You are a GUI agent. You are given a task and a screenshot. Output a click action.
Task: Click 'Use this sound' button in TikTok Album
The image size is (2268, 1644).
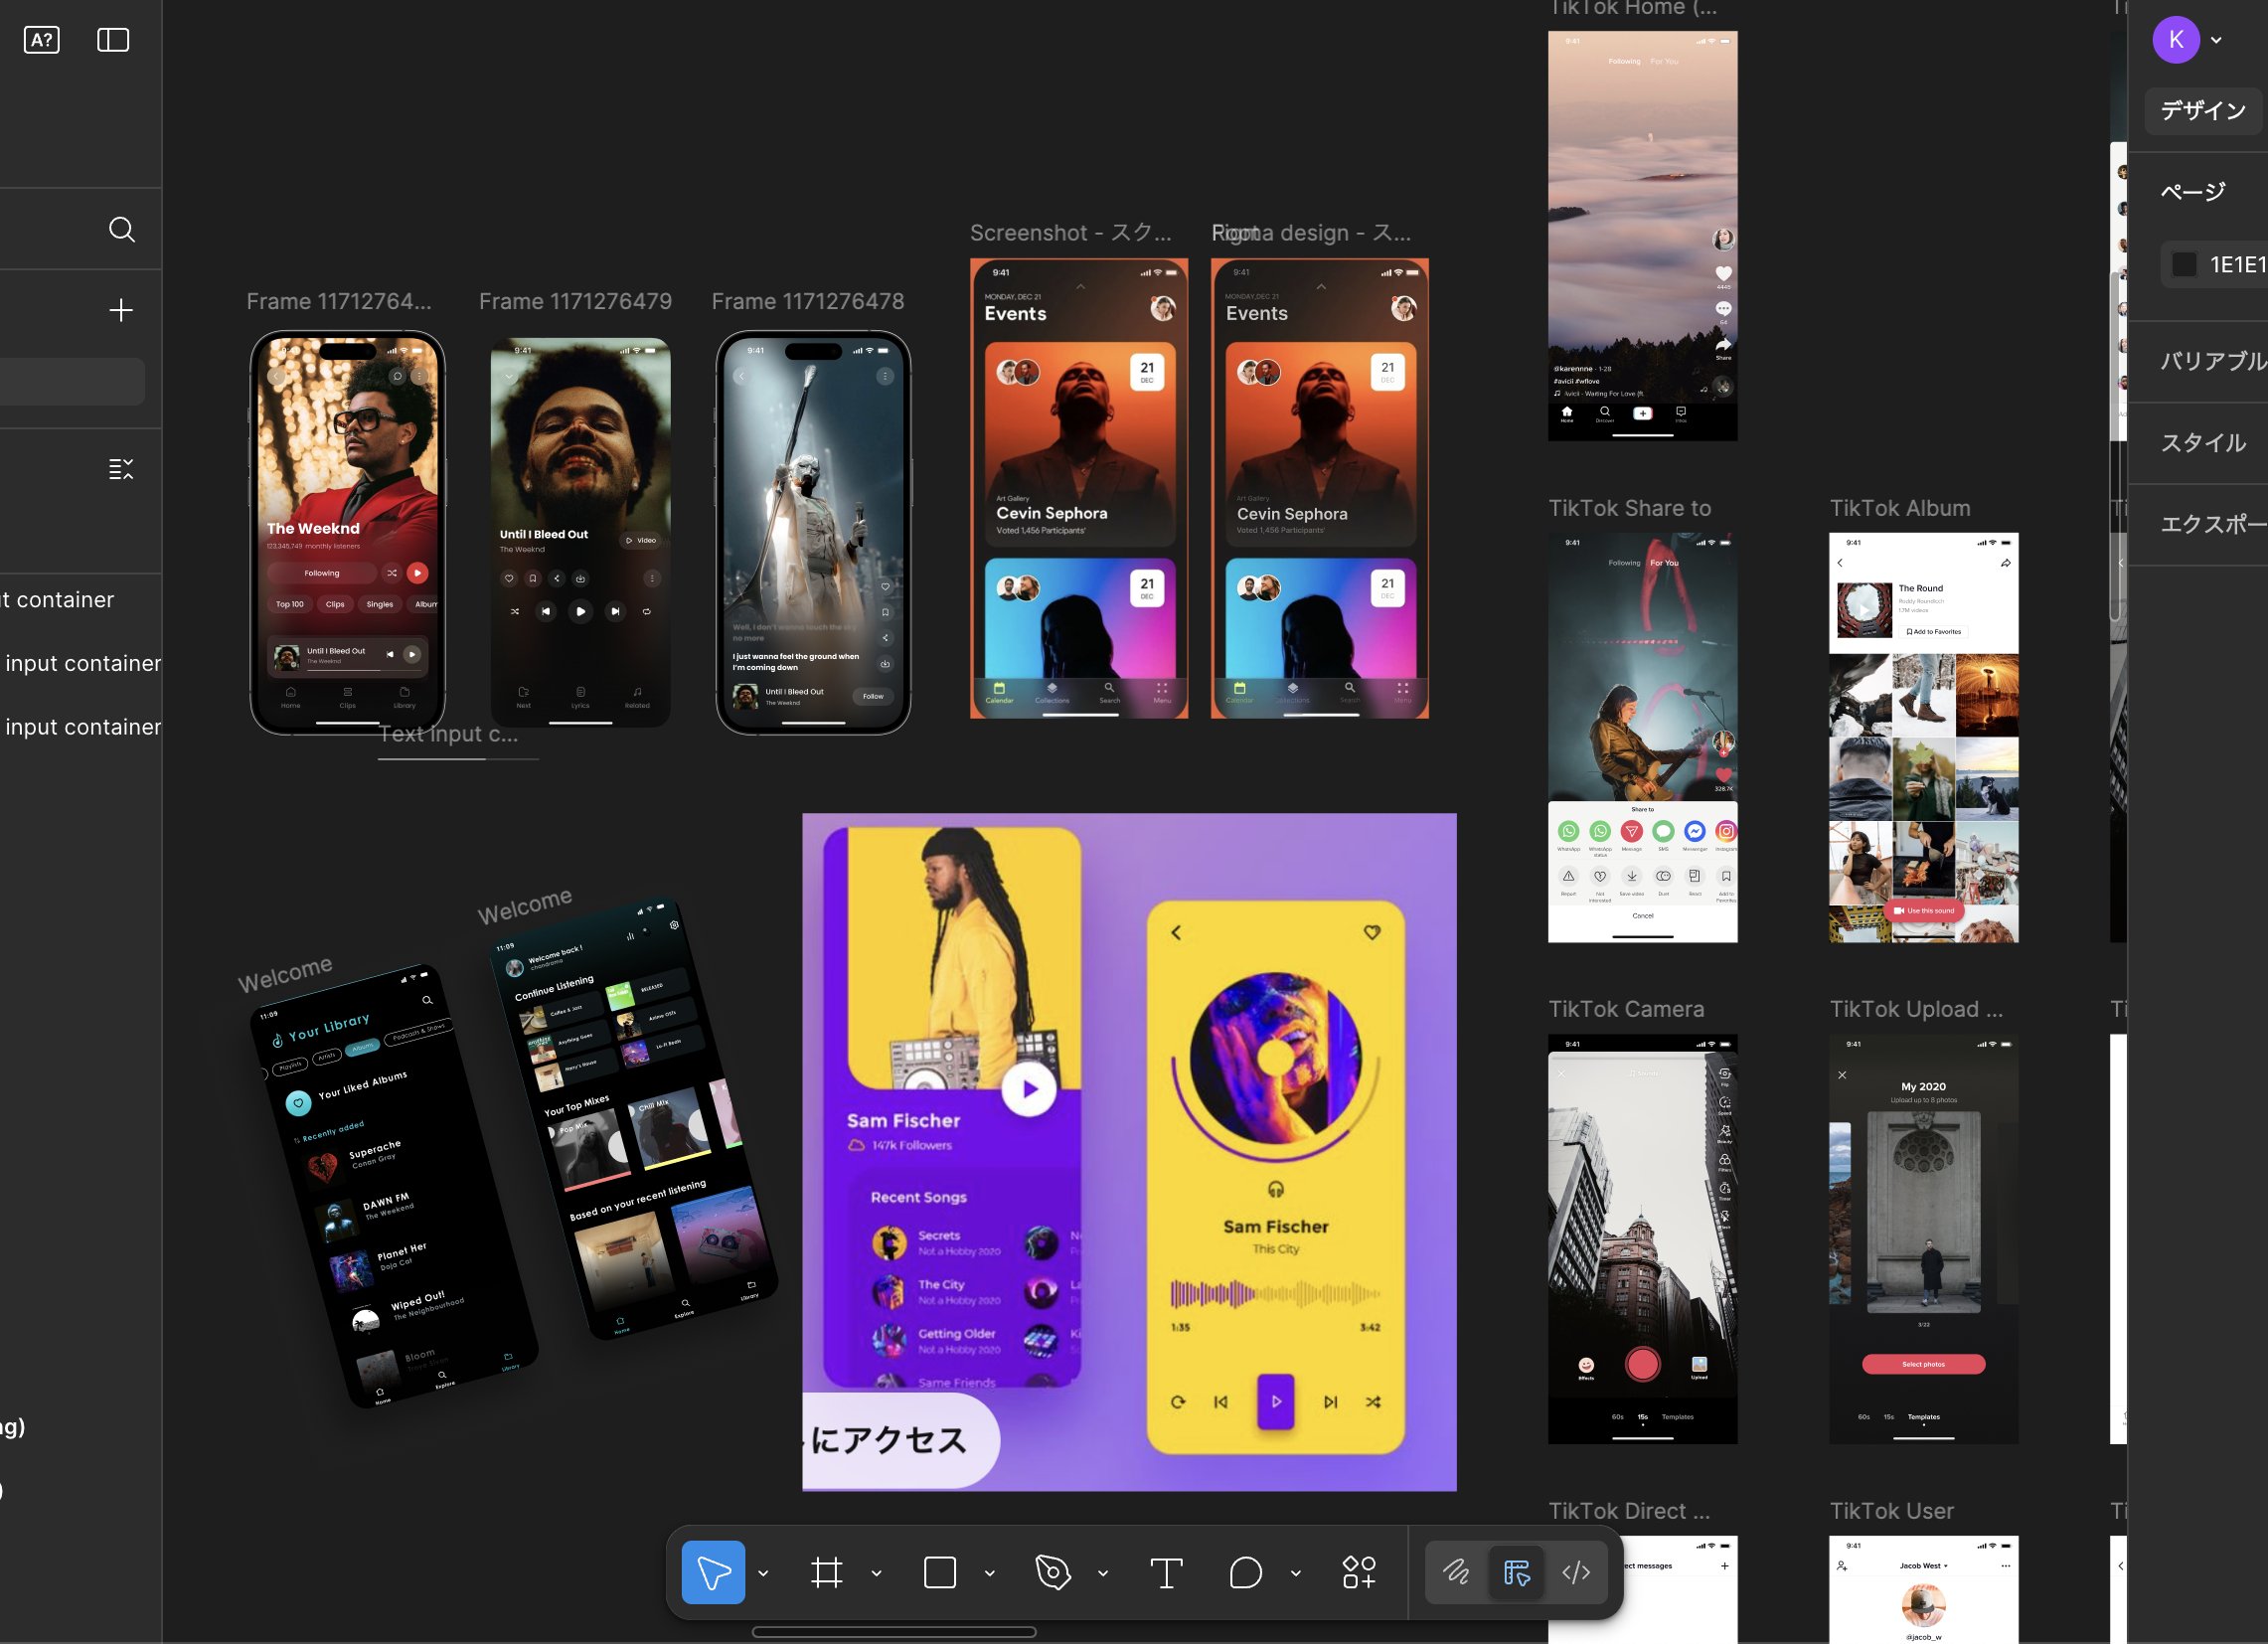coord(1923,911)
